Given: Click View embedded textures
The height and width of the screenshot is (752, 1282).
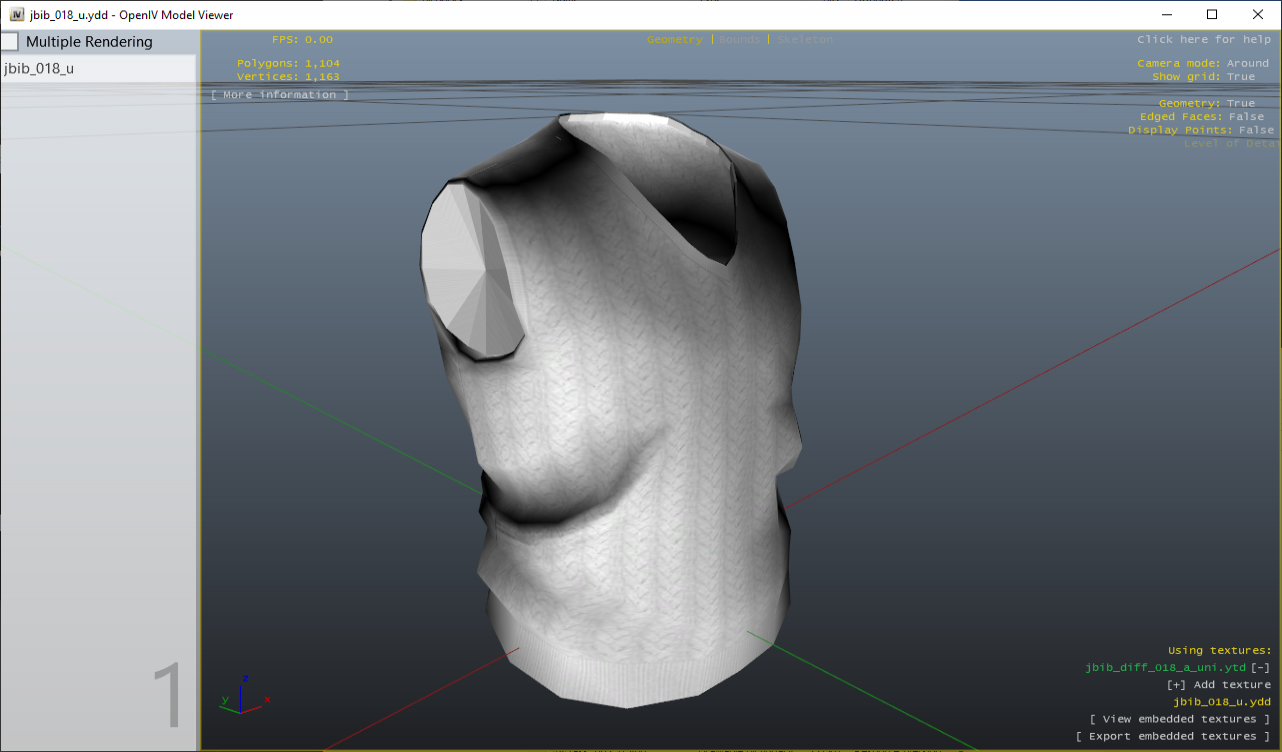Looking at the screenshot, I should click(x=1180, y=718).
